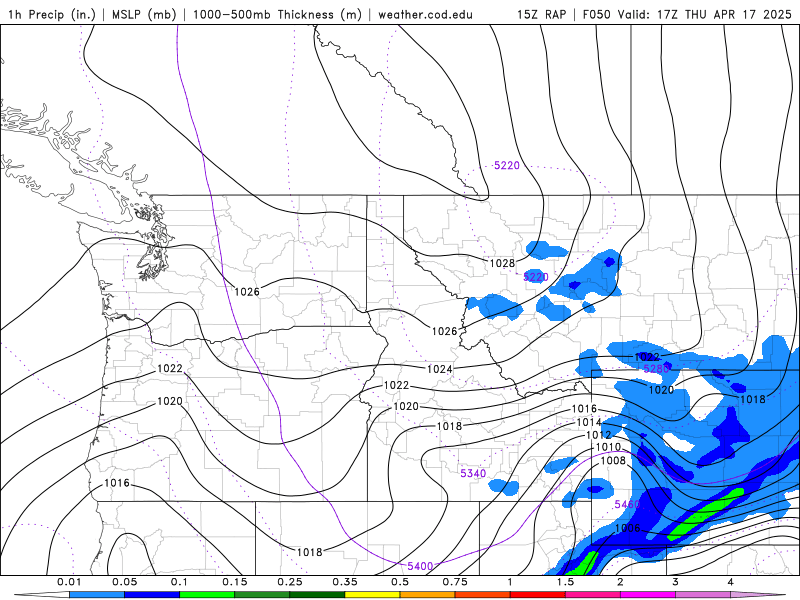The height and width of the screenshot is (600, 800).
Task: Click the 1012 isobar label
Action: click(598, 435)
